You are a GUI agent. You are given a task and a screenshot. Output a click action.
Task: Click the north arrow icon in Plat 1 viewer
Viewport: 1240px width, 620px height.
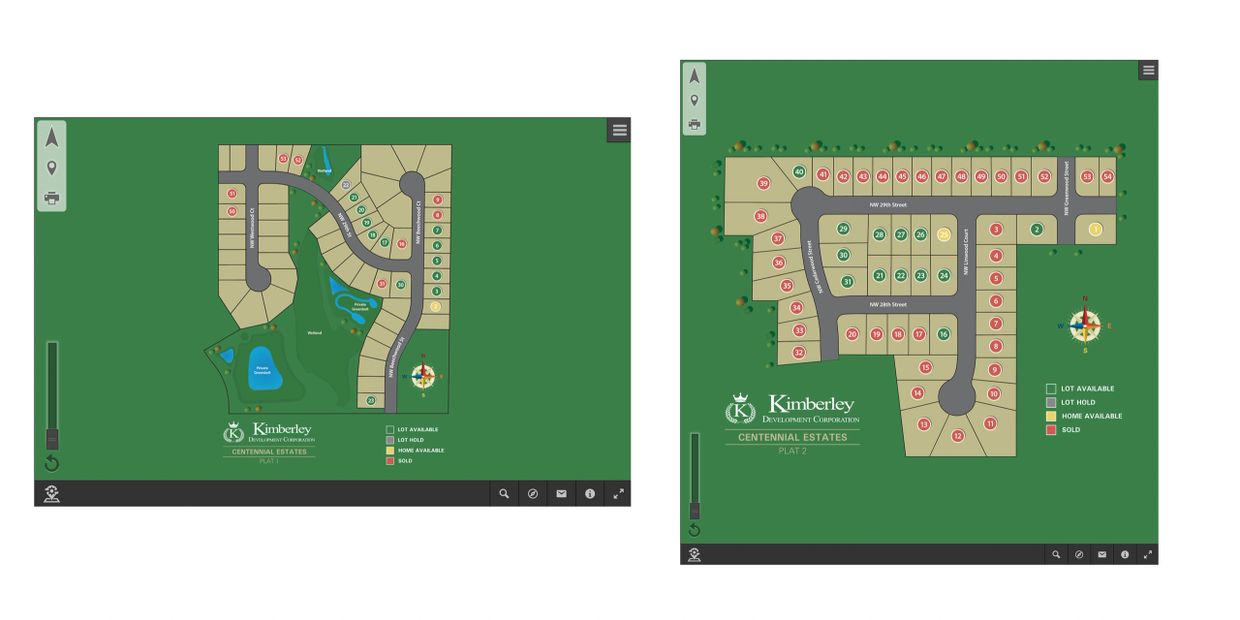click(52, 138)
